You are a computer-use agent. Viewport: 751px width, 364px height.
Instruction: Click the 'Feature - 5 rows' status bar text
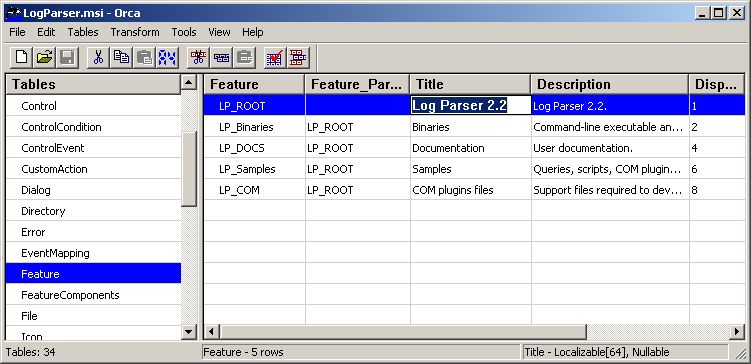[243, 353]
